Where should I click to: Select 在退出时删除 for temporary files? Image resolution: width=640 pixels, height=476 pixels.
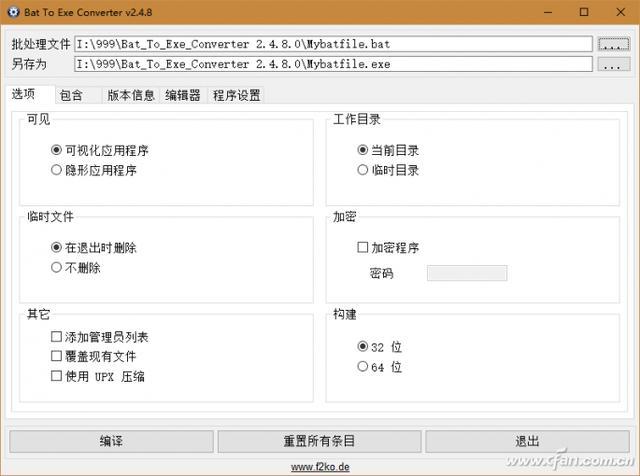(56, 247)
